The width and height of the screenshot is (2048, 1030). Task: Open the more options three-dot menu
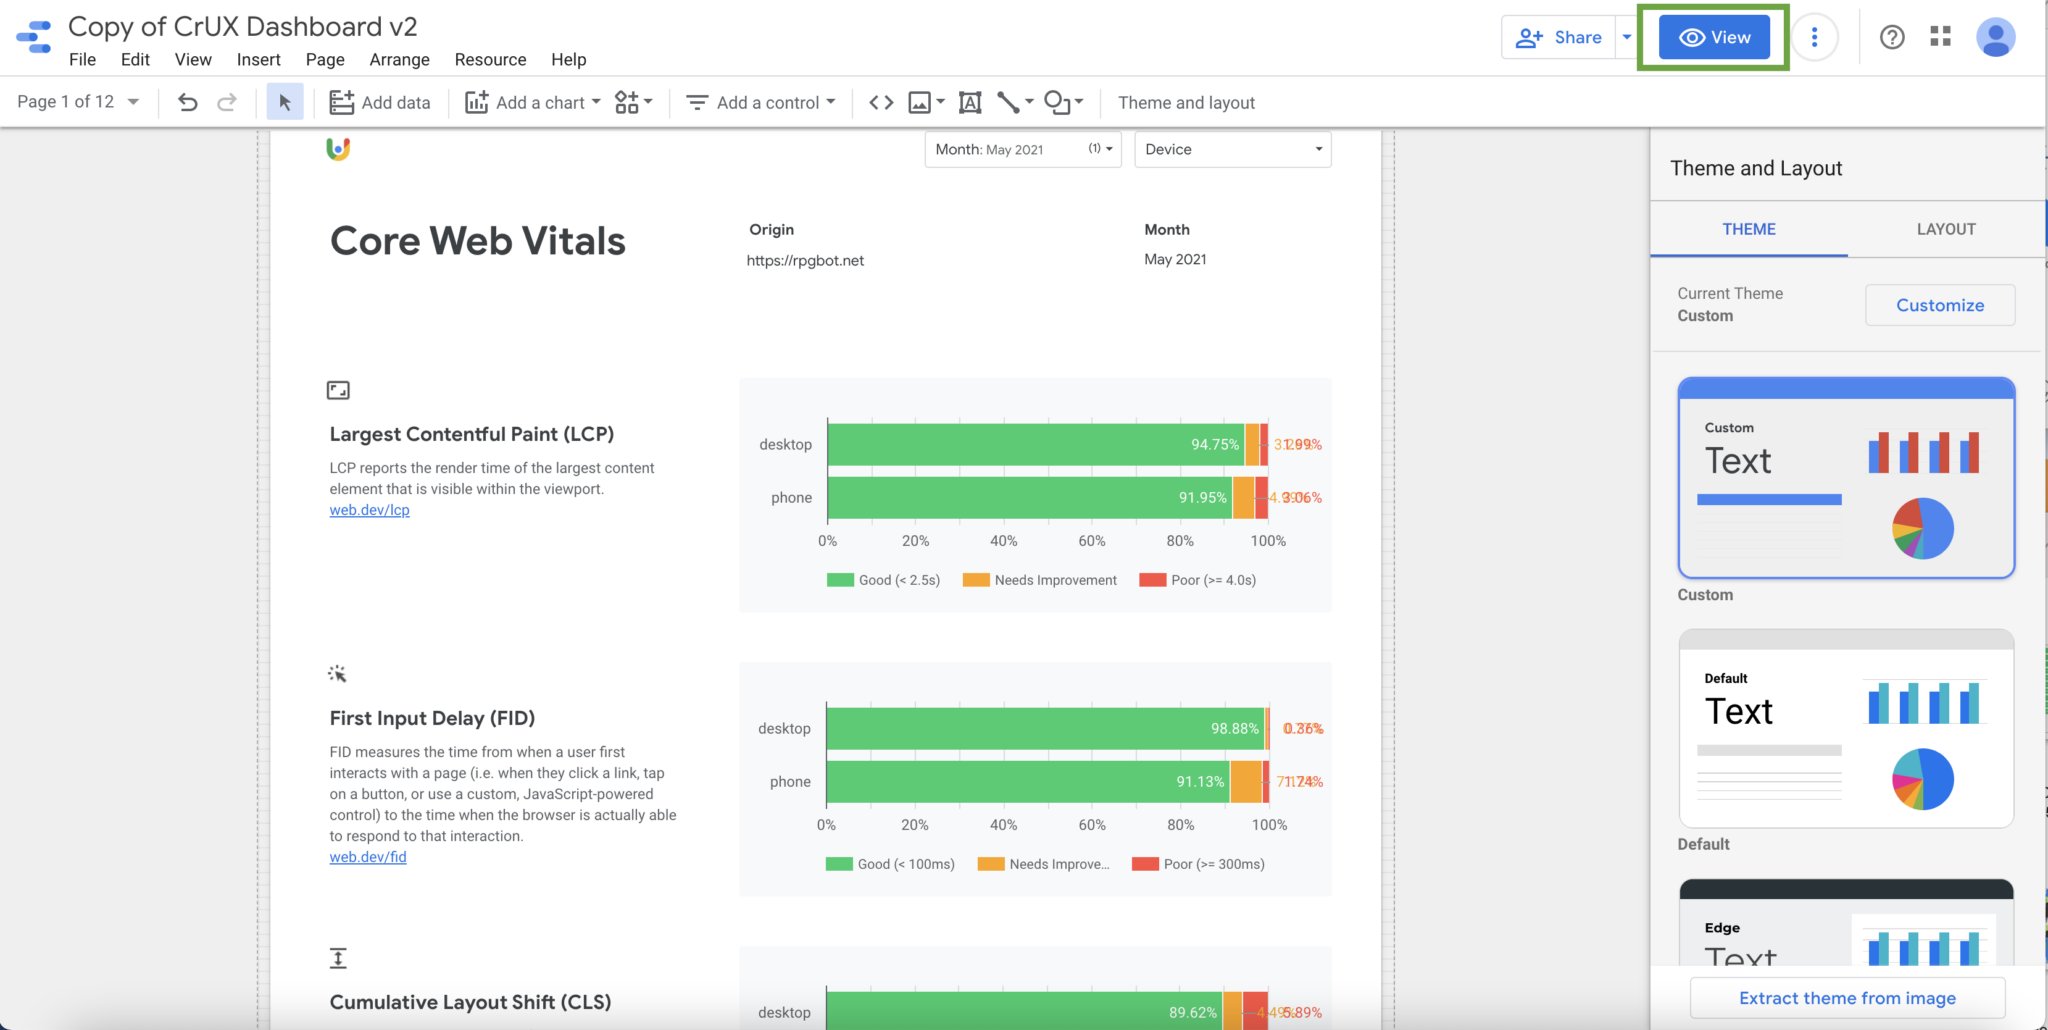[x=1814, y=37]
